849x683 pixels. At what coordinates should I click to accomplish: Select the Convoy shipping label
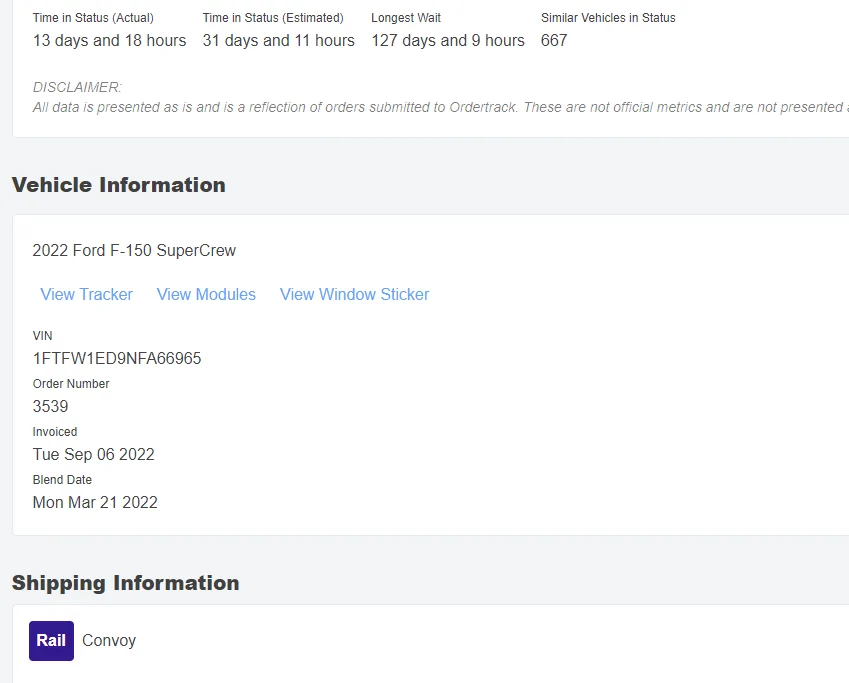(x=109, y=641)
